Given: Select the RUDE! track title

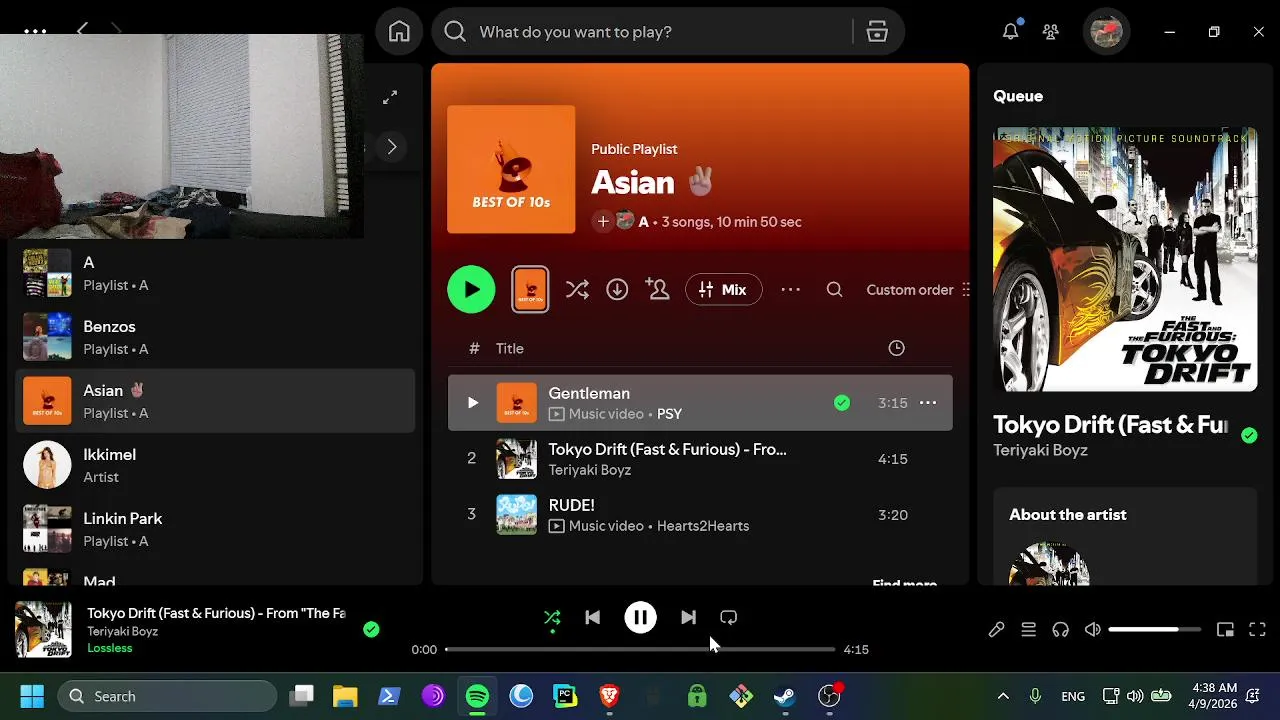Looking at the screenshot, I should pos(571,505).
